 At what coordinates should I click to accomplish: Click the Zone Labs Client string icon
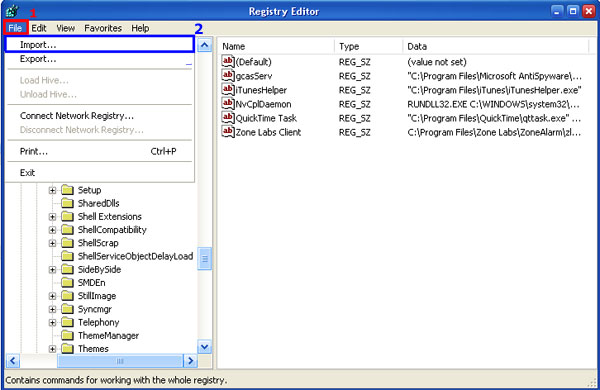click(x=228, y=132)
